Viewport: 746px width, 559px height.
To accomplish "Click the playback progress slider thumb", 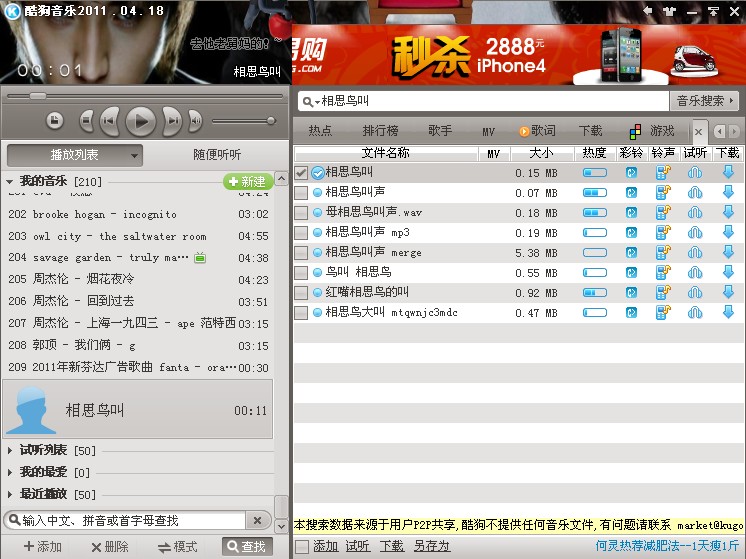I will point(38,96).
